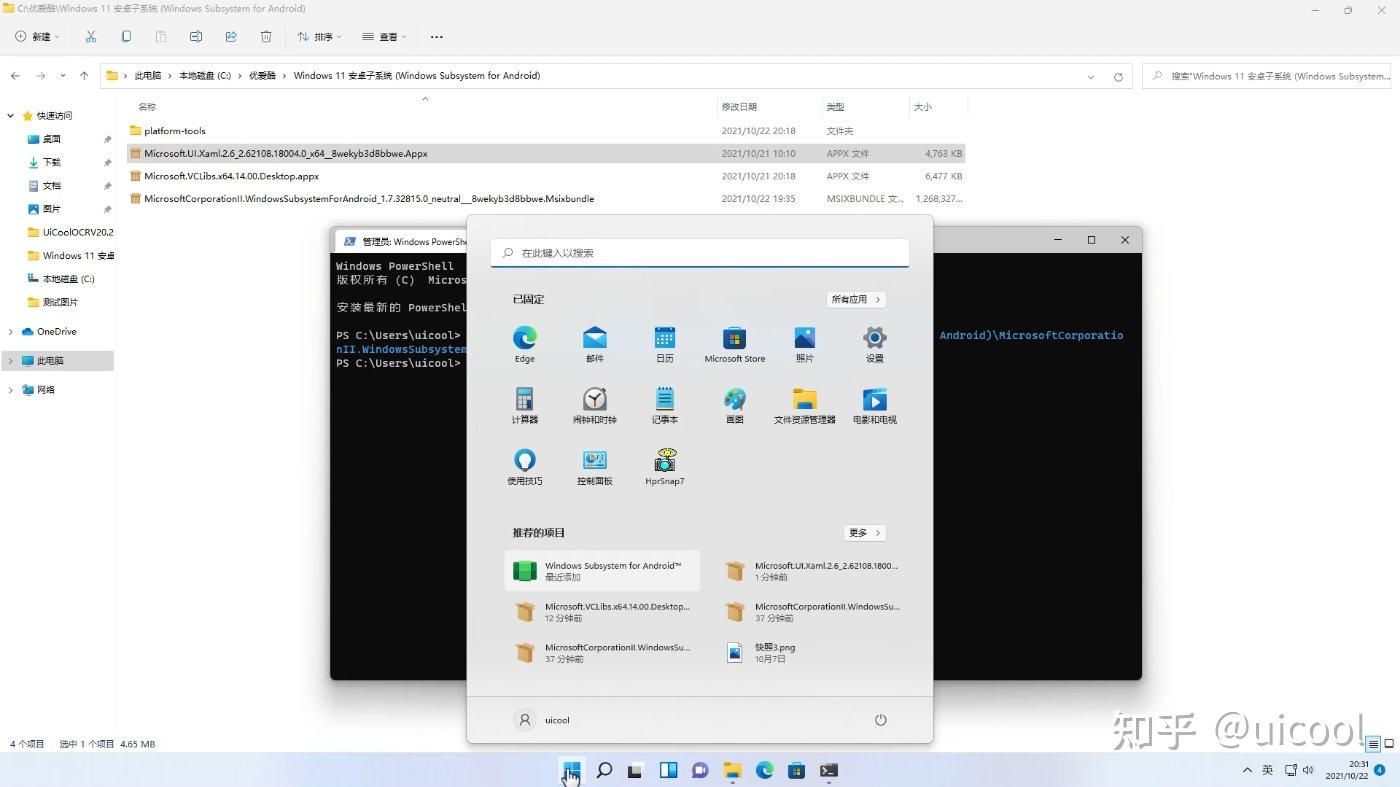Click the PowerShell terminal taskbar icon
The height and width of the screenshot is (787, 1400).
[x=828, y=770]
